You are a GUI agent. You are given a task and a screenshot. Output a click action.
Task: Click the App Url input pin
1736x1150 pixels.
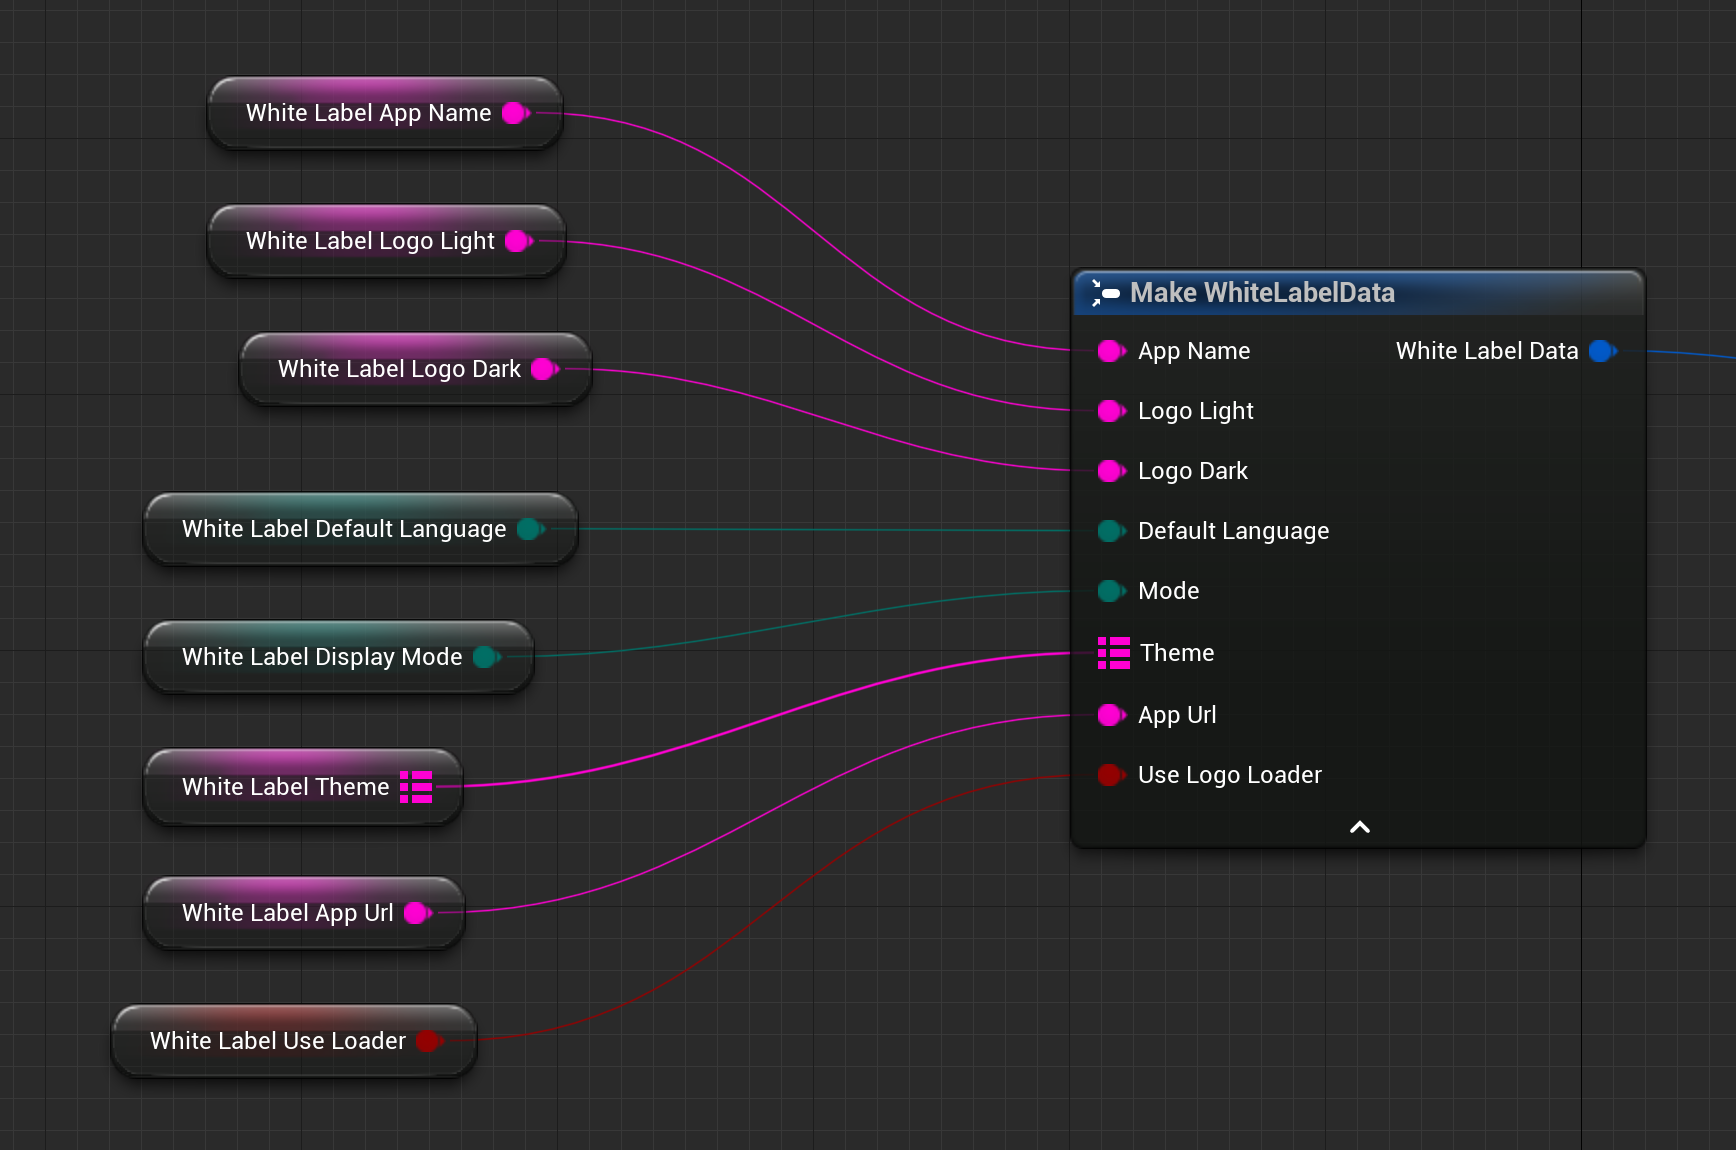click(1110, 715)
